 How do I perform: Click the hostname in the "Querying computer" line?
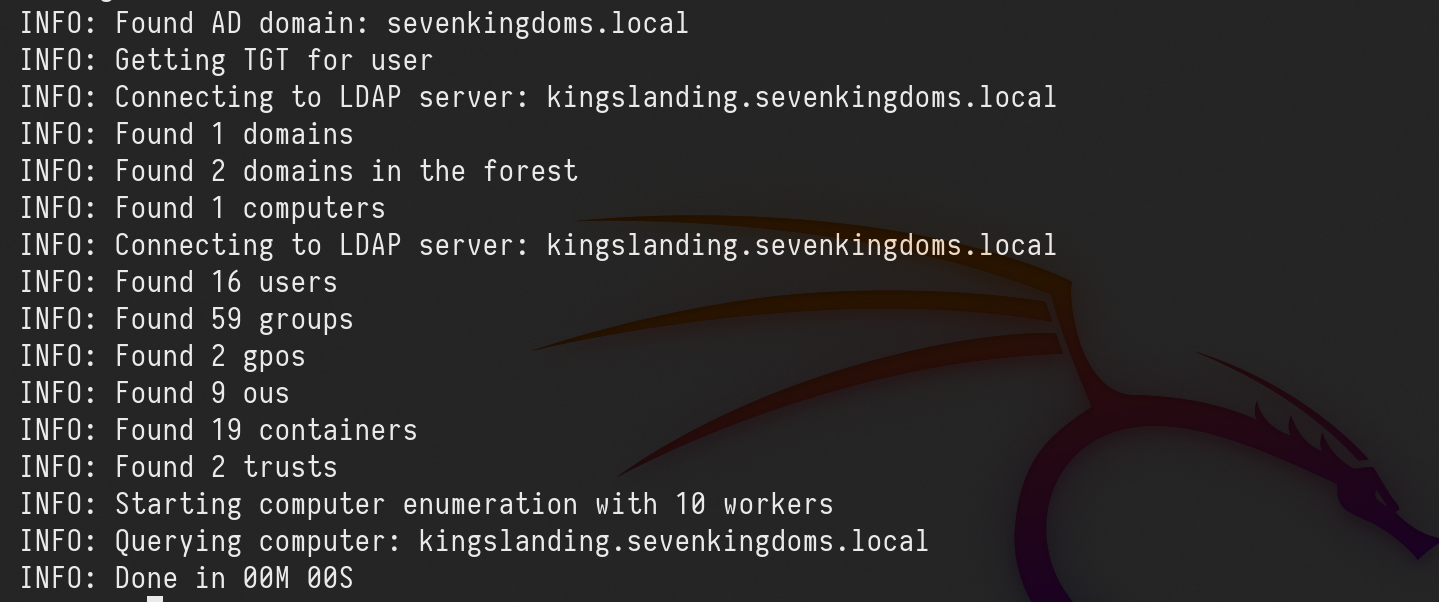(x=673, y=541)
